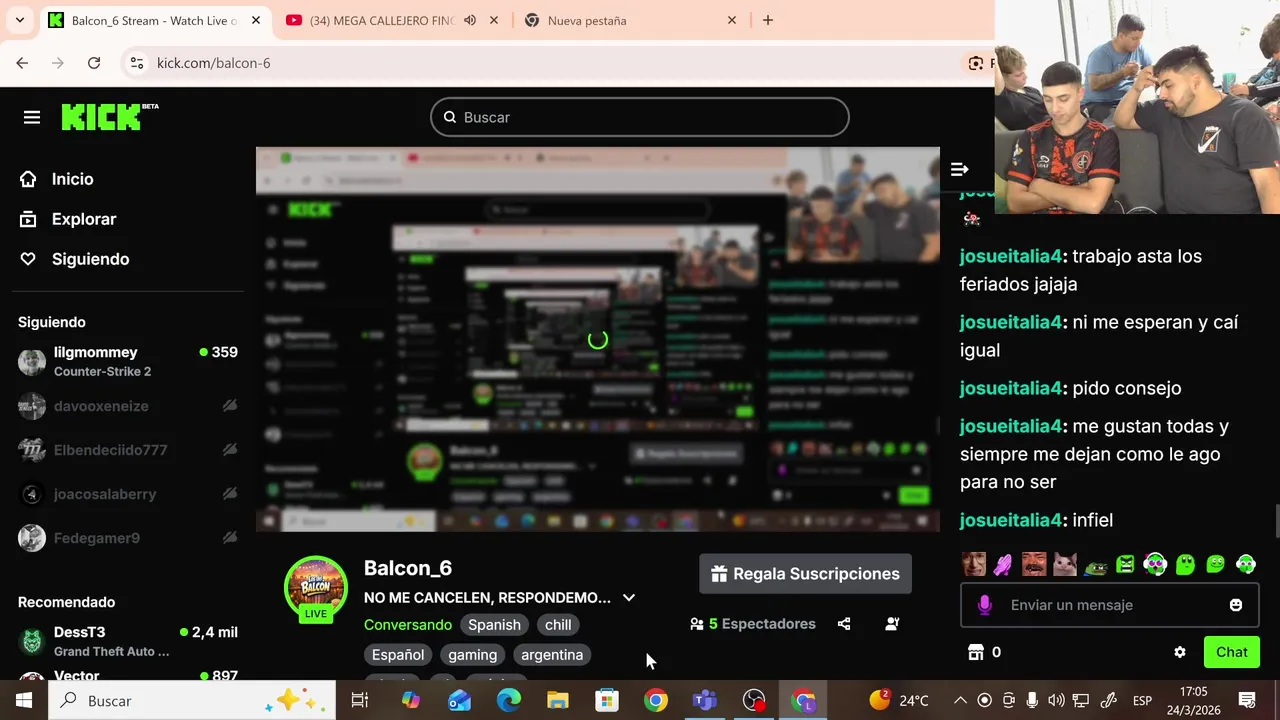Open recommended channel DessT3
Screen dimensions: 1280x720
coord(128,641)
